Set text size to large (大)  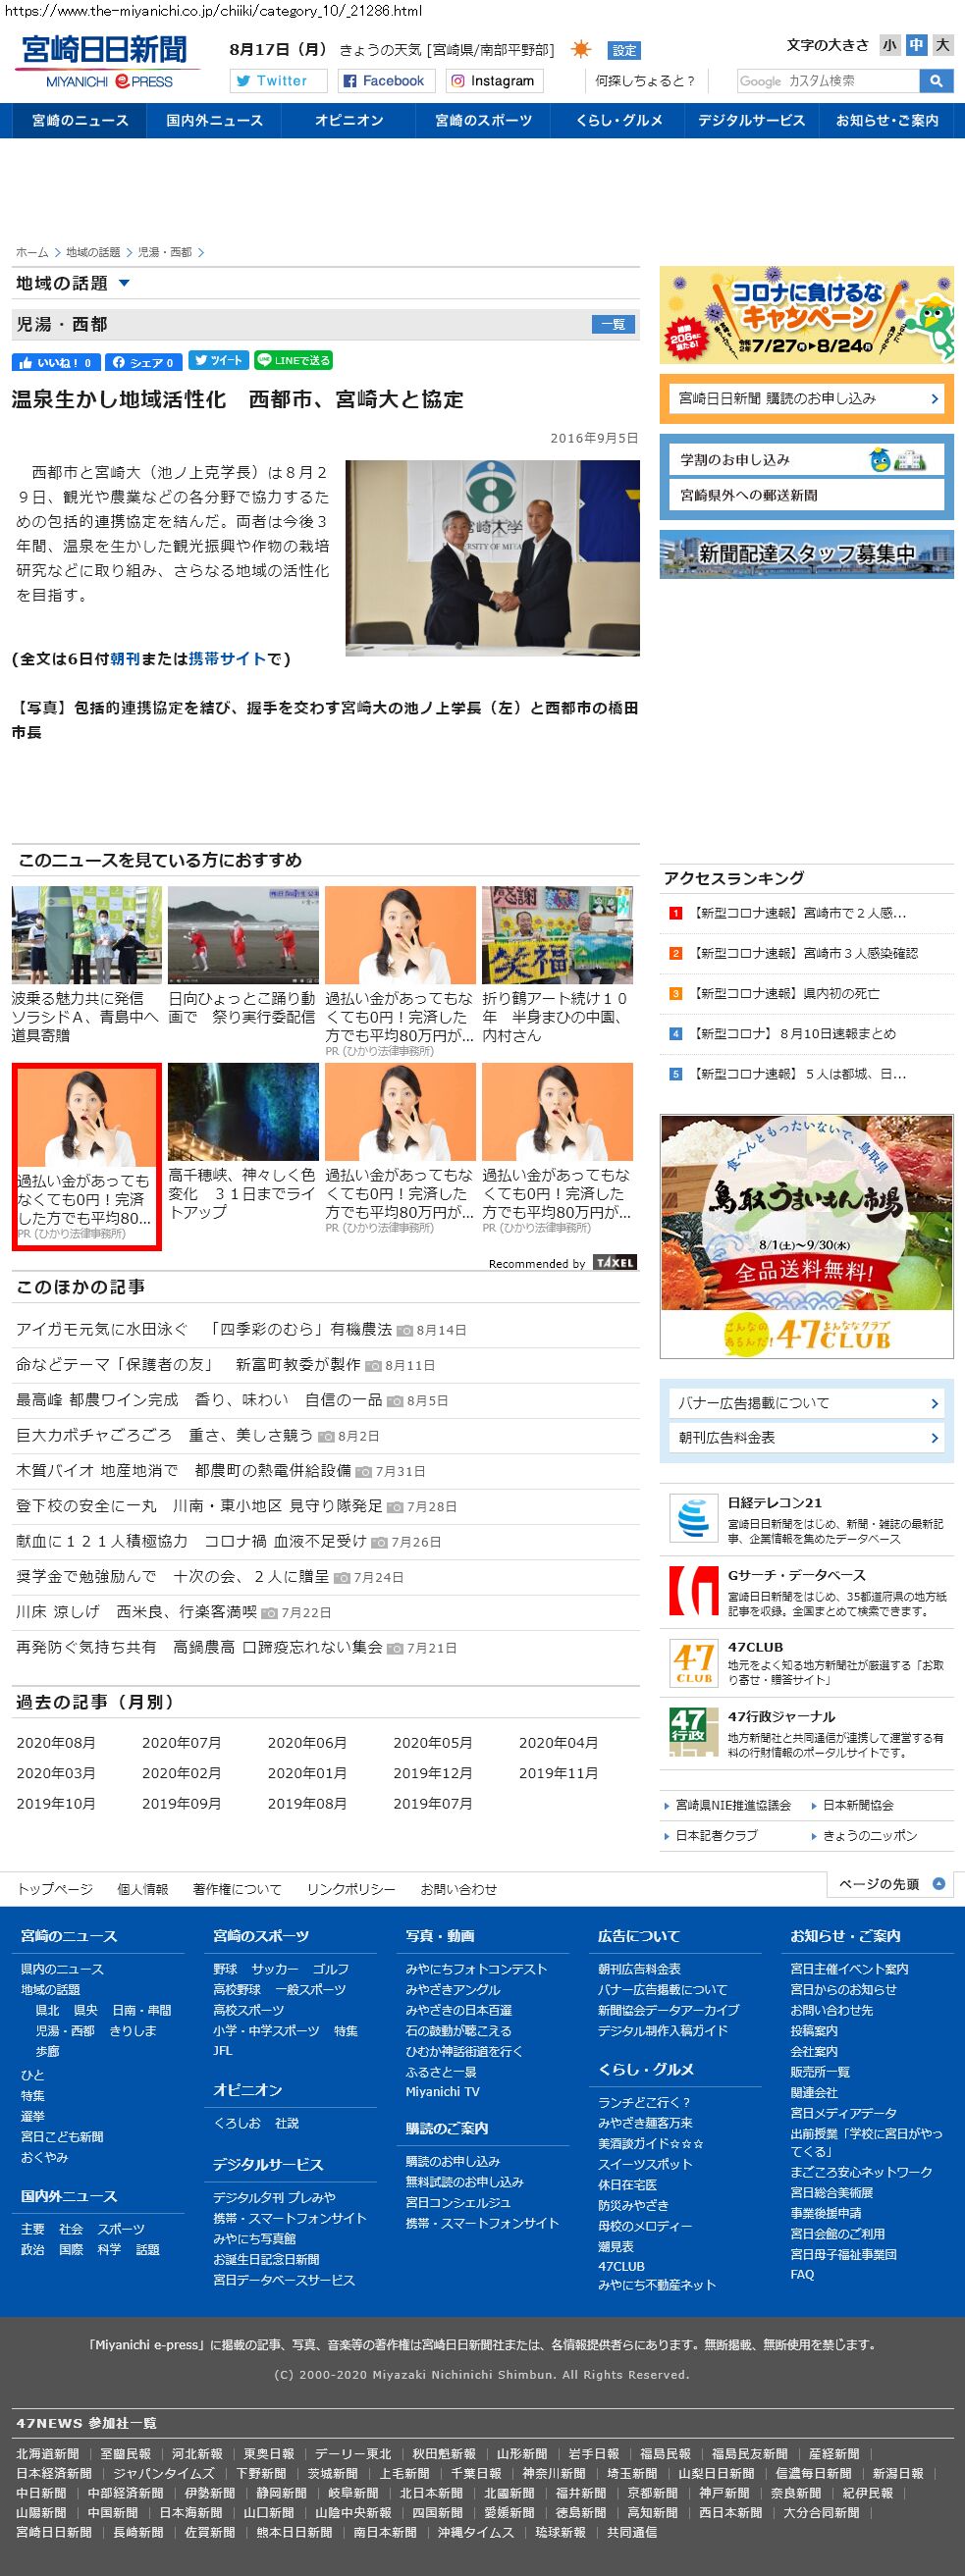point(941,45)
